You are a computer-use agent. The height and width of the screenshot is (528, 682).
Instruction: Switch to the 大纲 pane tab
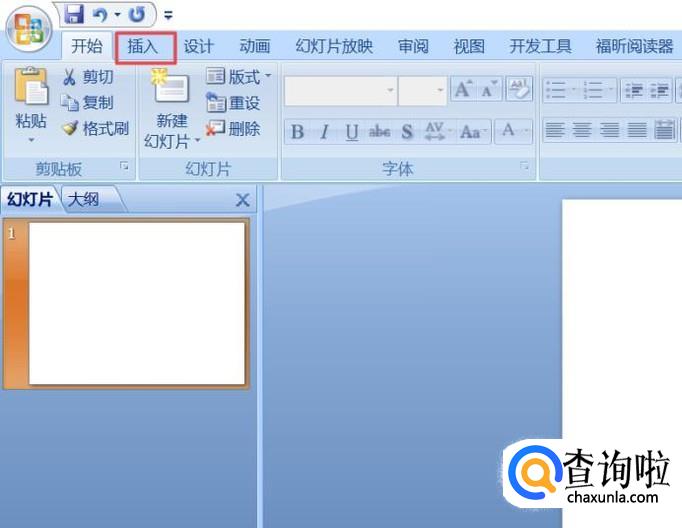click(84, 200)
